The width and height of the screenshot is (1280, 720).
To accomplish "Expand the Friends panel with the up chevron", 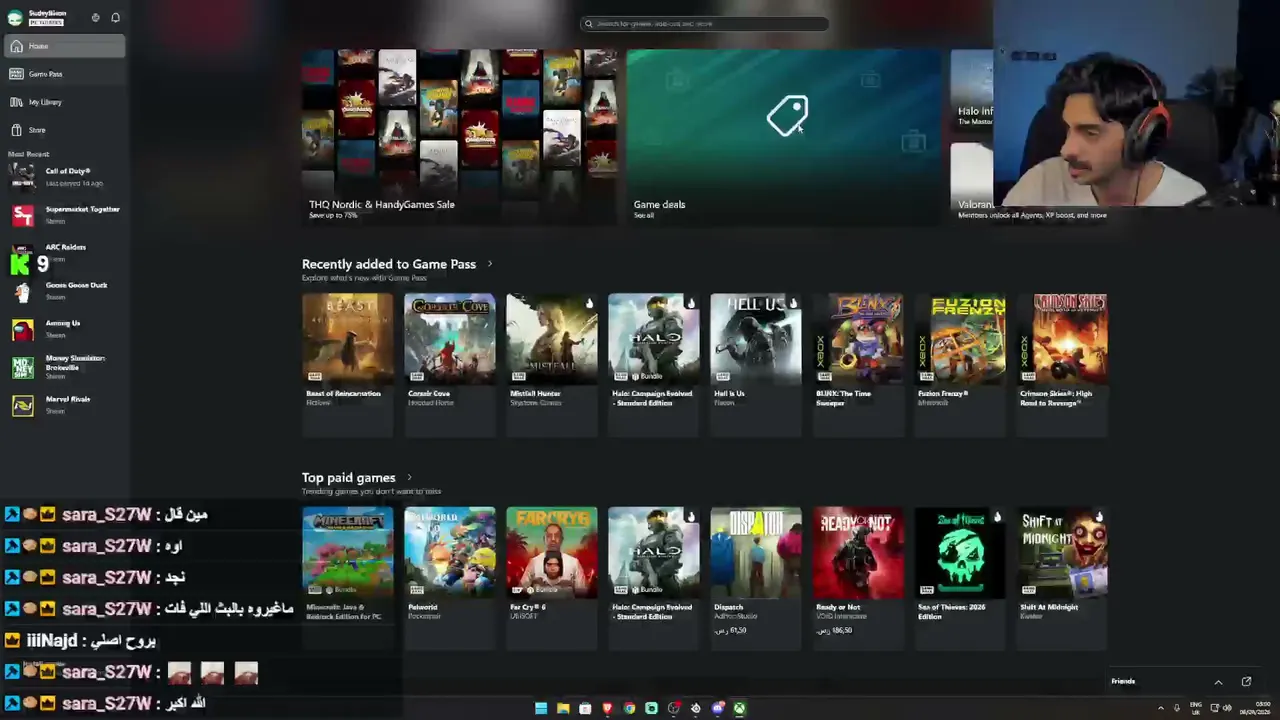I will [x=1218, y=682].
